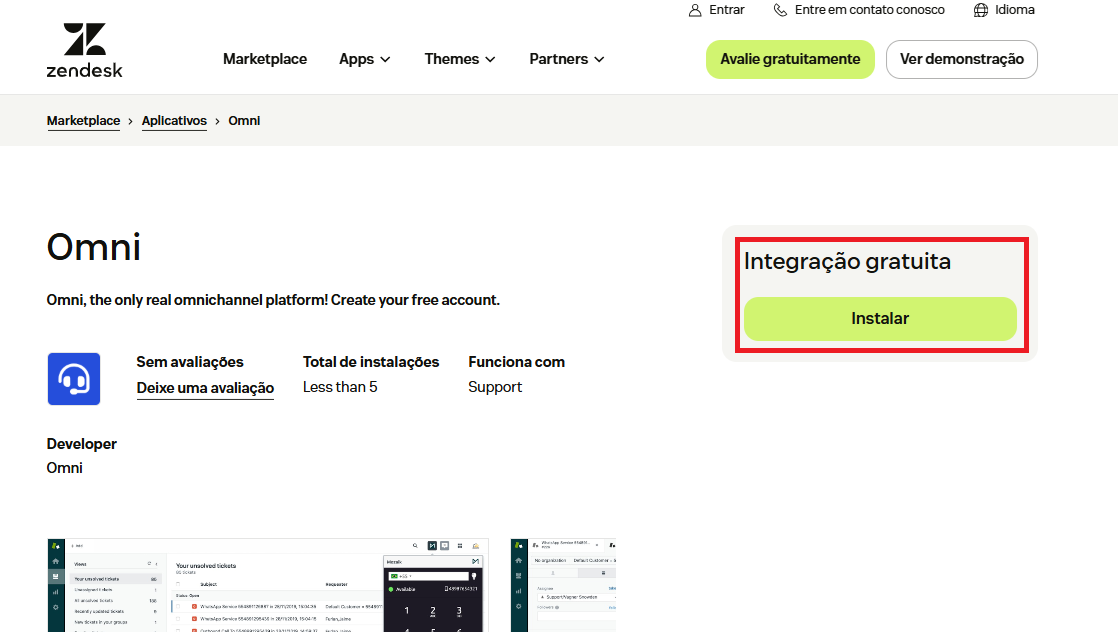Click Avalie gratuitamente button

coord(790,59)
